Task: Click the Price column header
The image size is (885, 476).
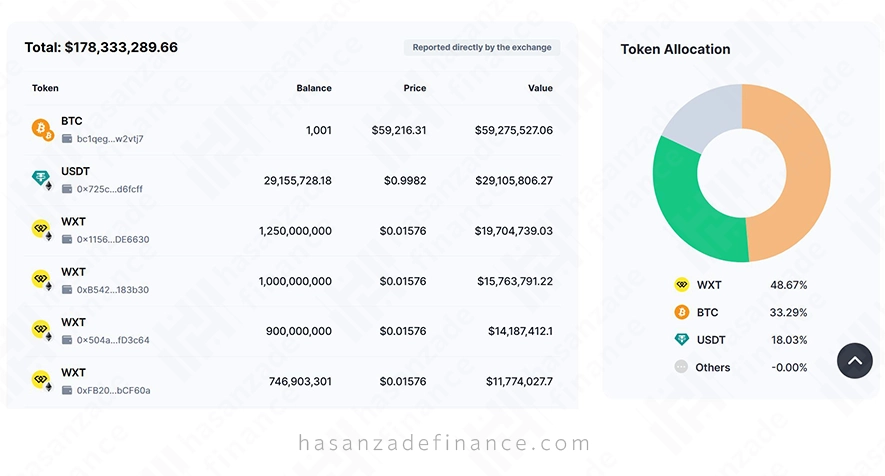Action: tap(415, 88)
